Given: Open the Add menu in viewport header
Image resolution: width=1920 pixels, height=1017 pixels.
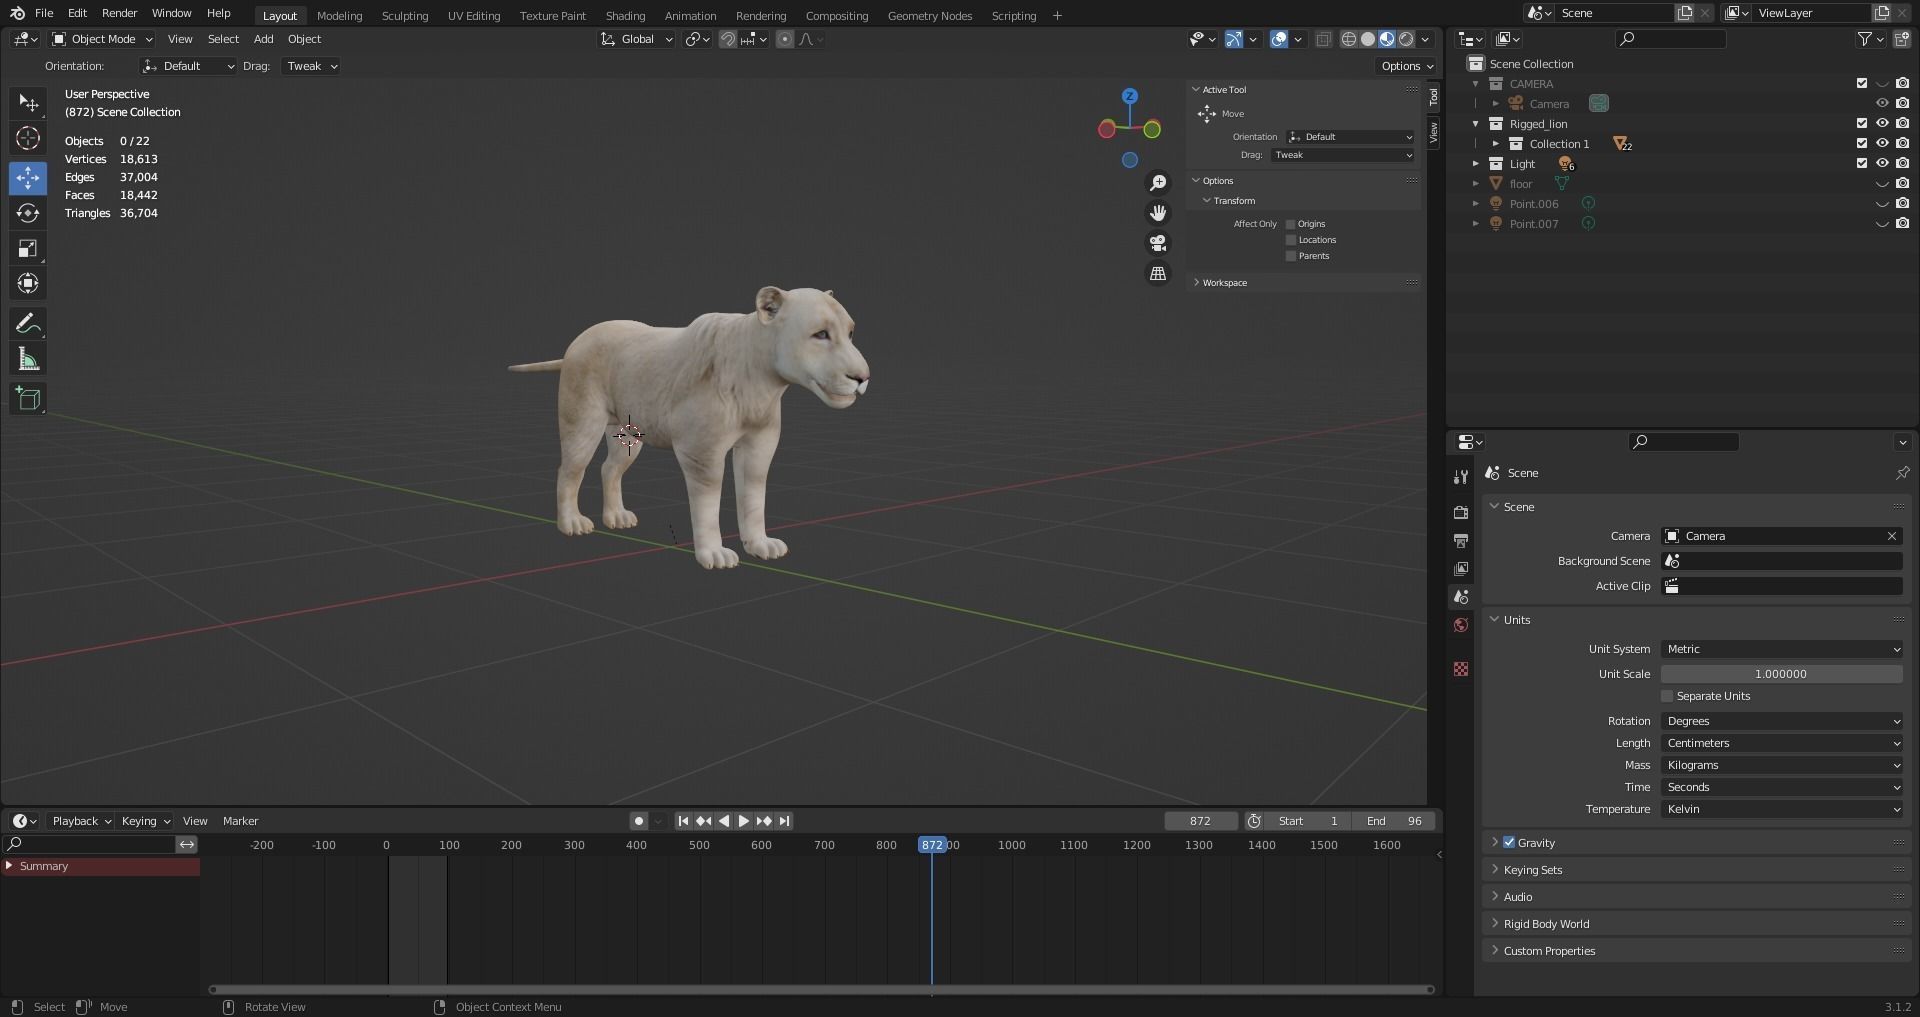Looking at the screenshot, I should pos(263,39).
